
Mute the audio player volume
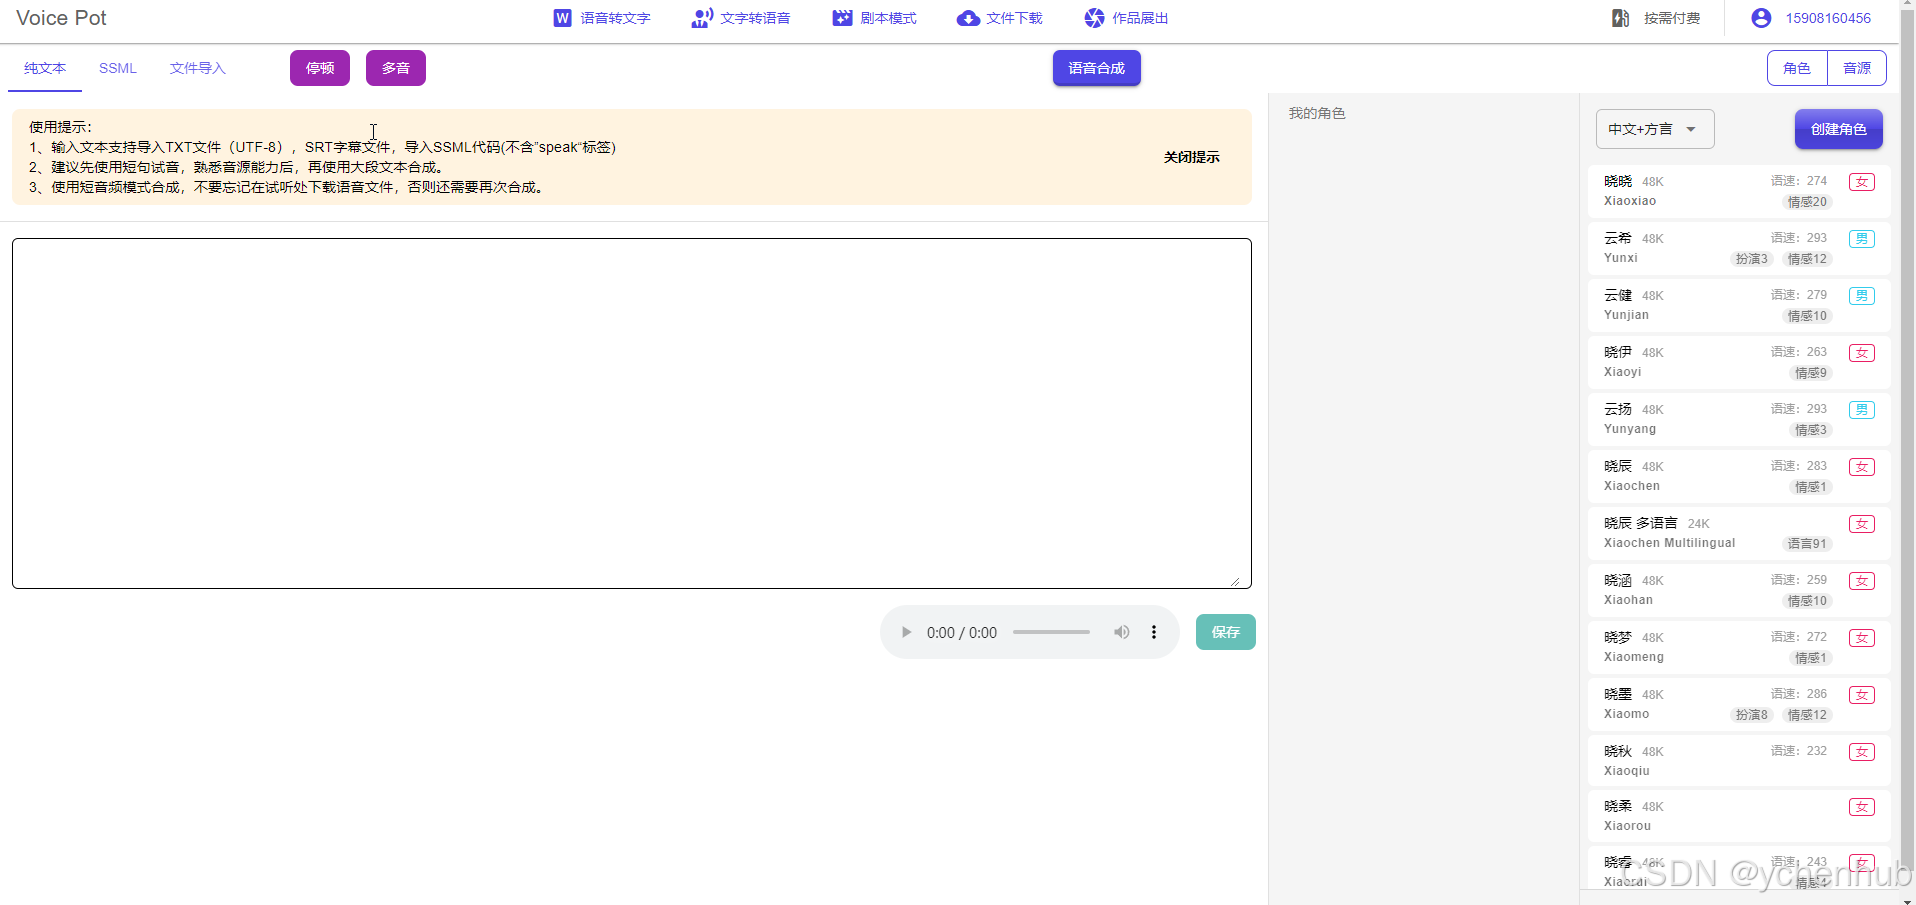[1122, 632]
